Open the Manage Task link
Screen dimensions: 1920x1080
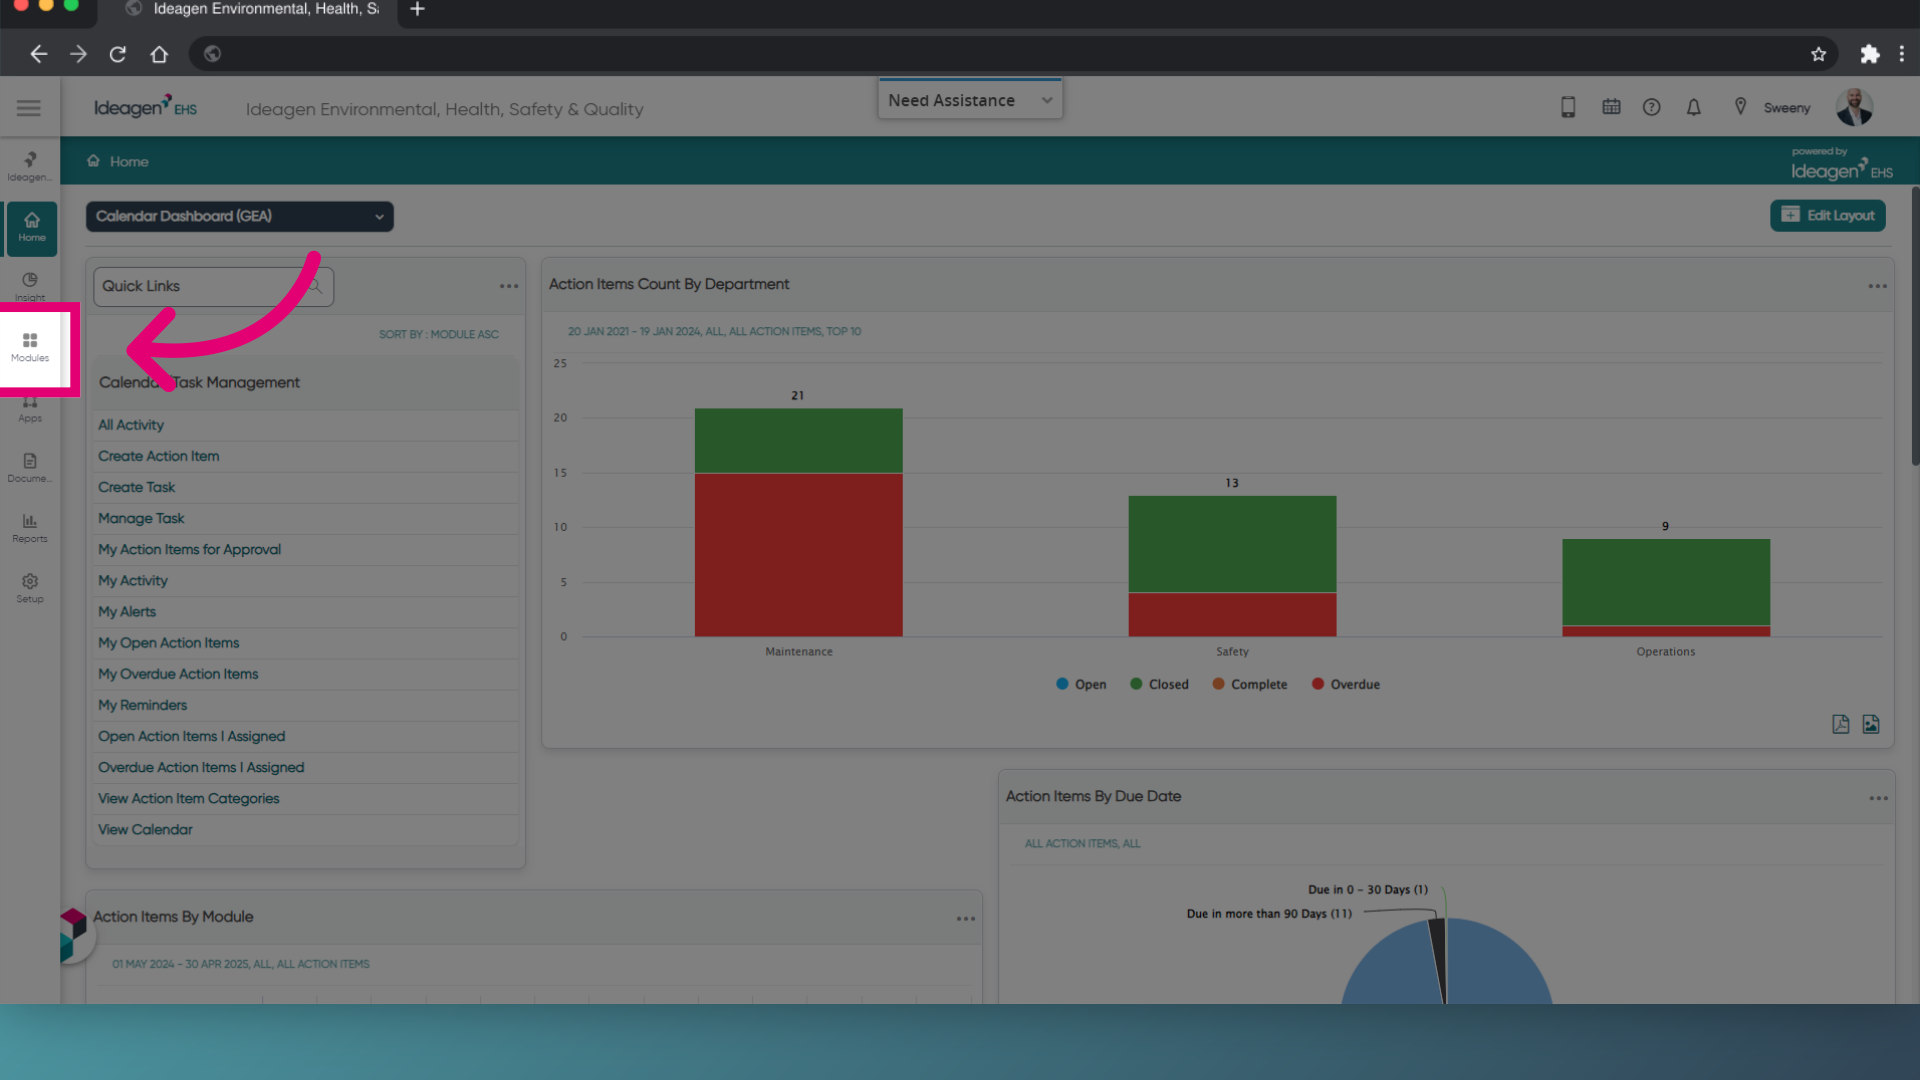pyautogui.click(x=141, y=518)
